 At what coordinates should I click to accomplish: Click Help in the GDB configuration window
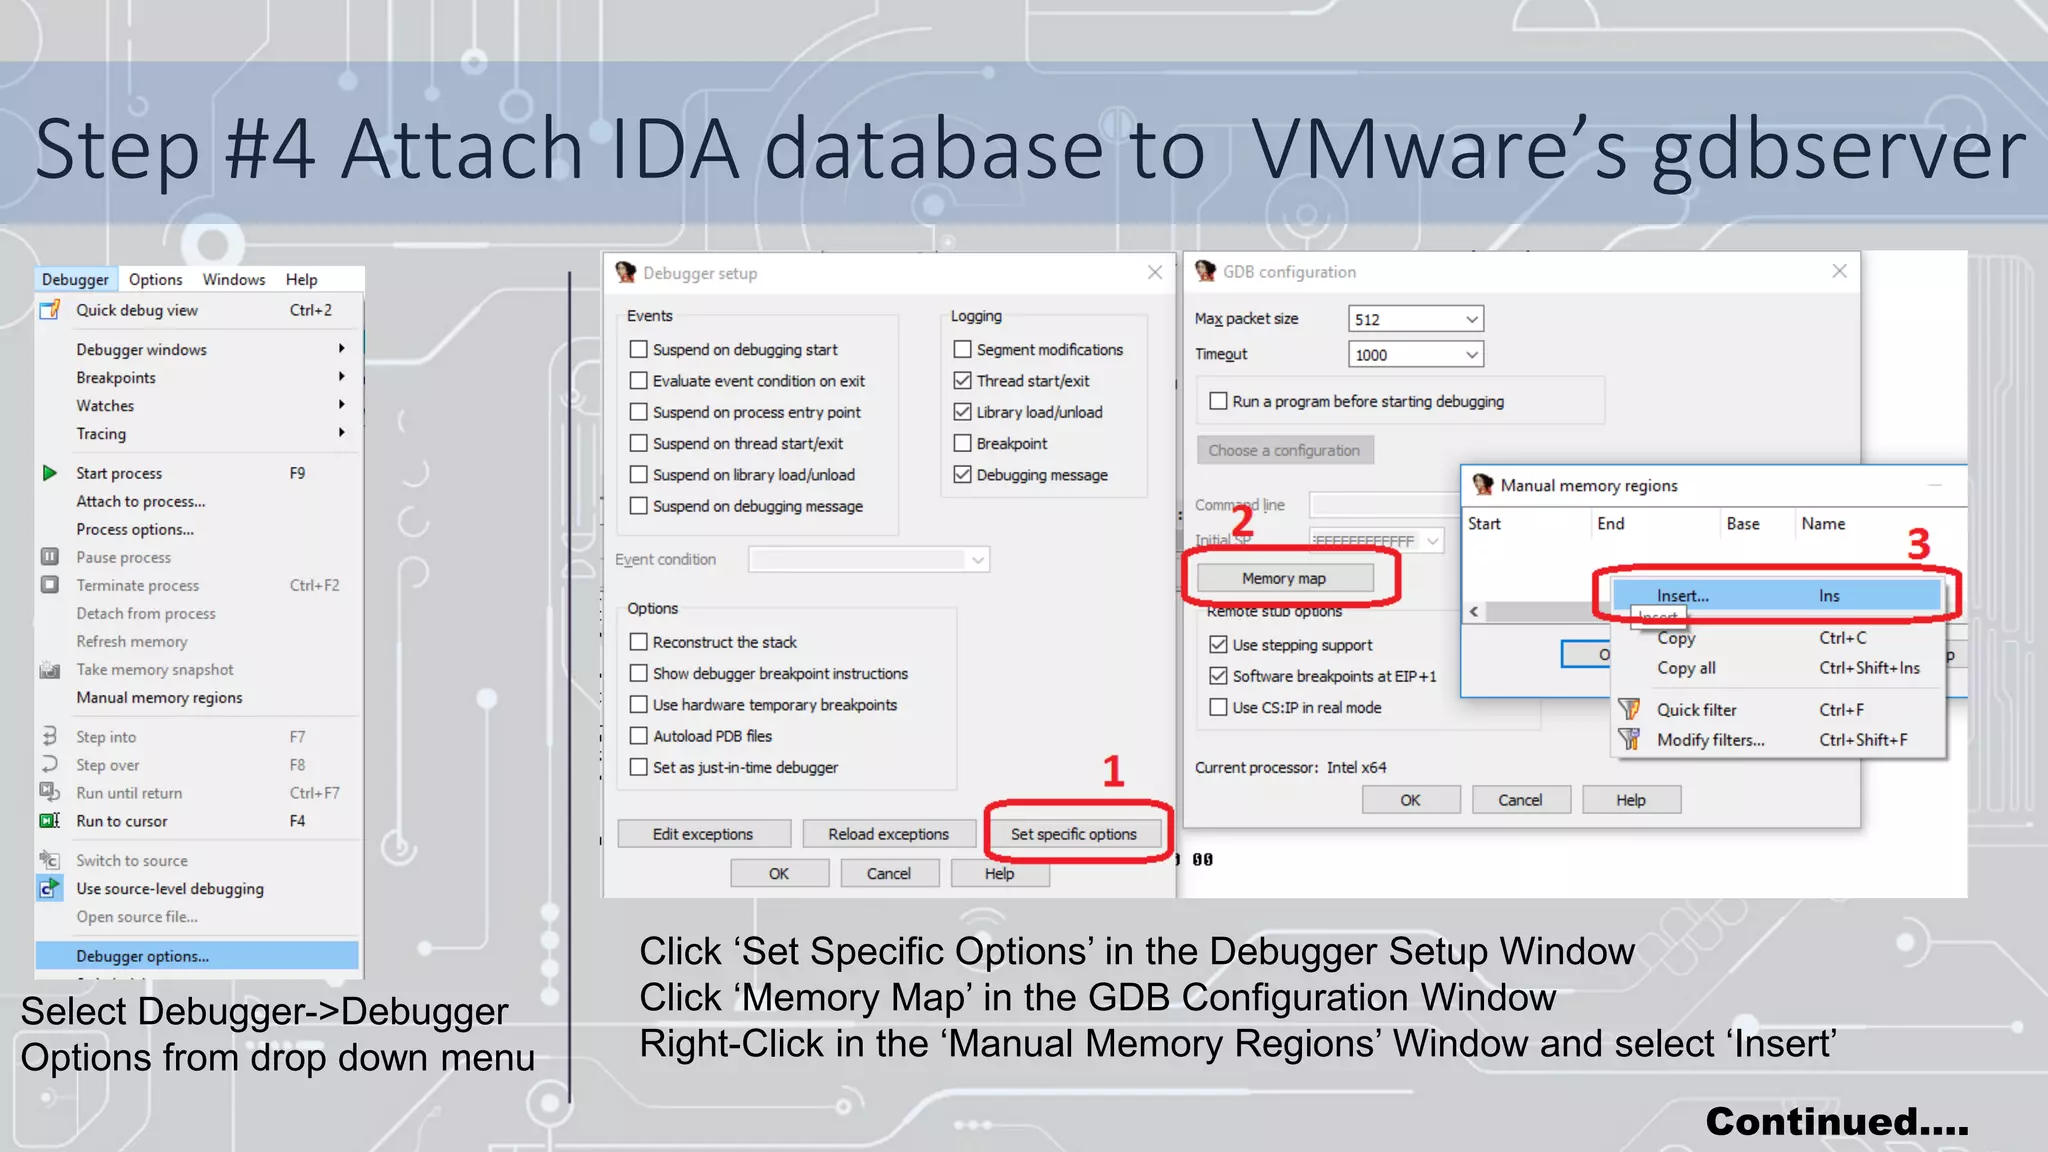[1630, 799]
